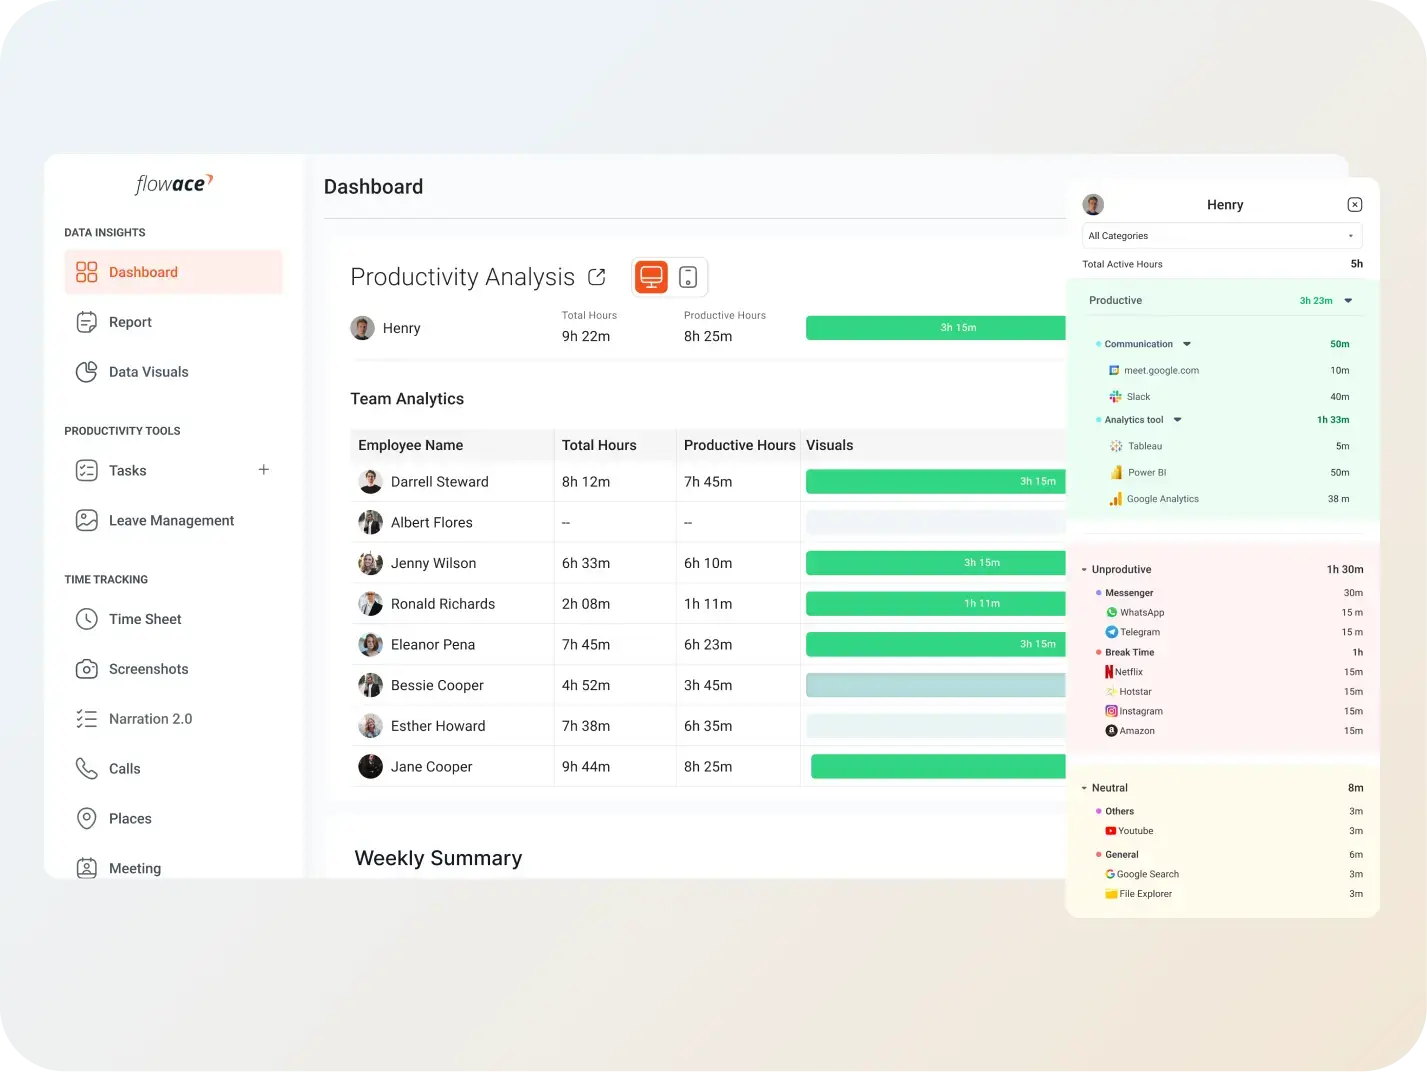Click the Report icon in sidebar
This screenshot has height=1072, width=1427.
click(87, 322)
